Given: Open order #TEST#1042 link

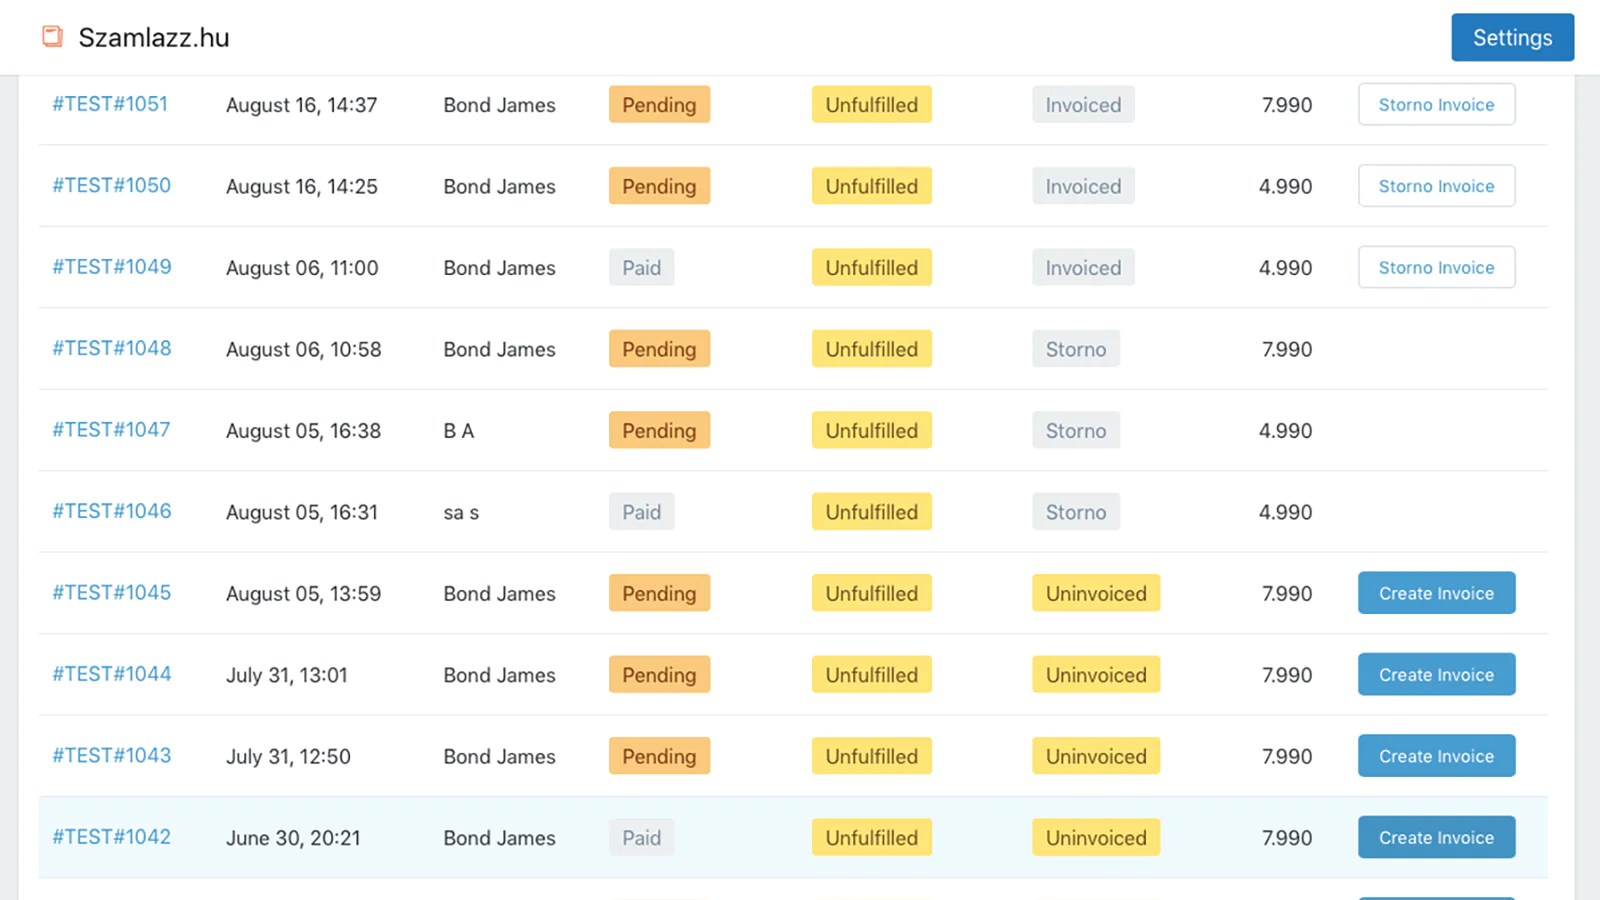Looking at the screenshot, I should tap(112, 837).
